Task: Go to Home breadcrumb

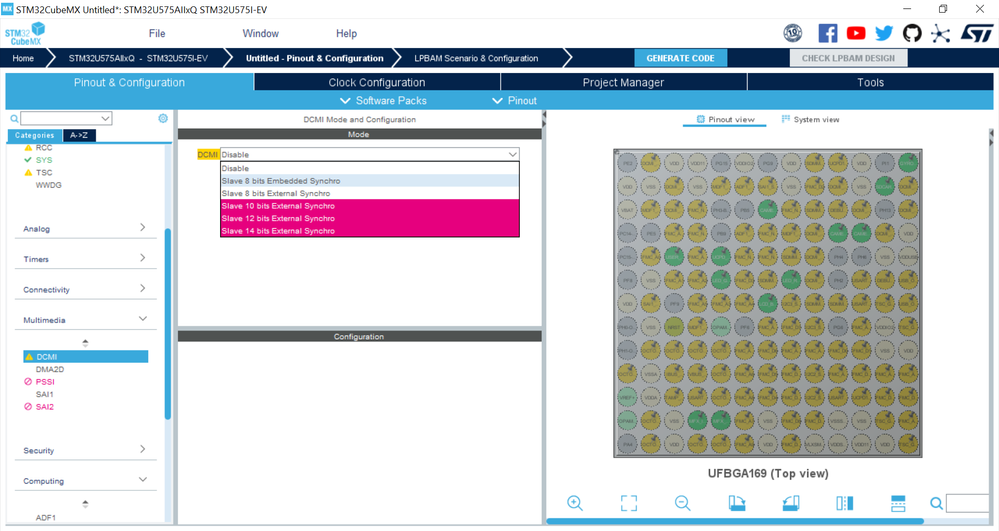Action: pyautogui.click(x=23, y=58)
